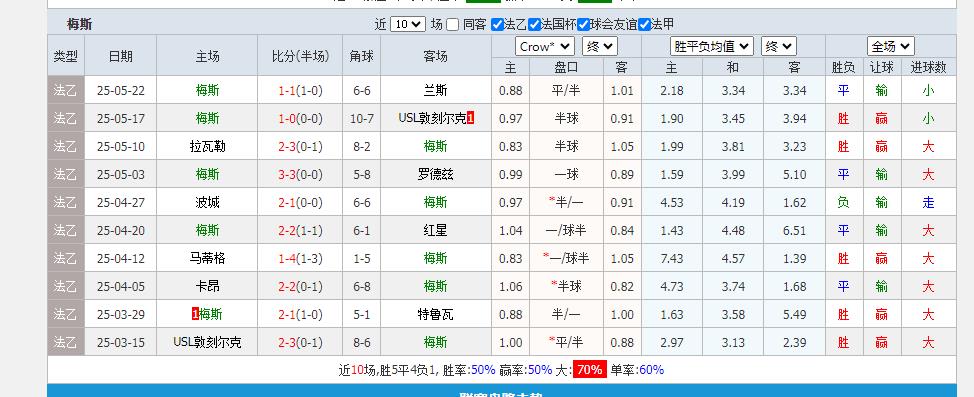Click handicap 一/球半 in 红星 row
The image size is (974, 397).
[567, 230]
